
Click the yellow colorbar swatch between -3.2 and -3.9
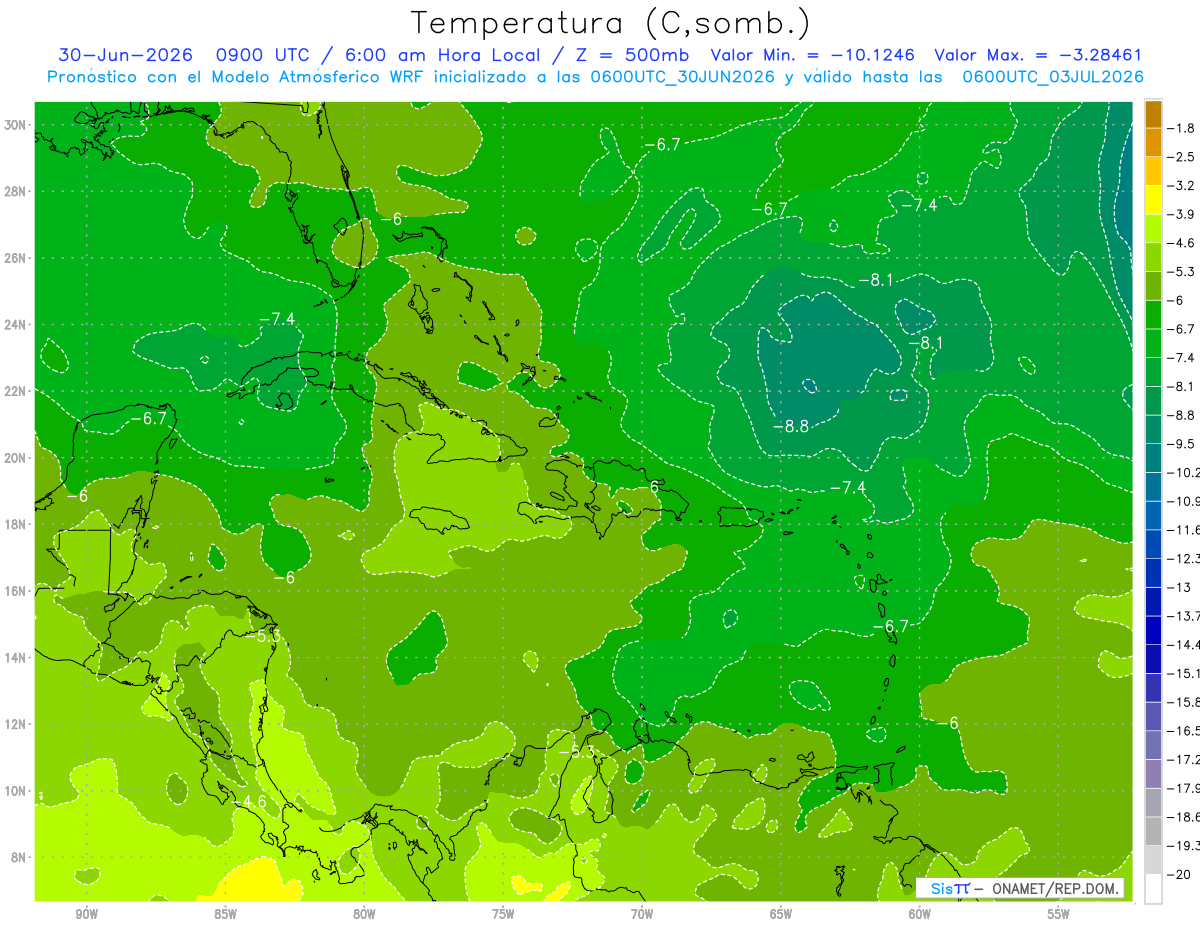click(x=1153, y=200)
